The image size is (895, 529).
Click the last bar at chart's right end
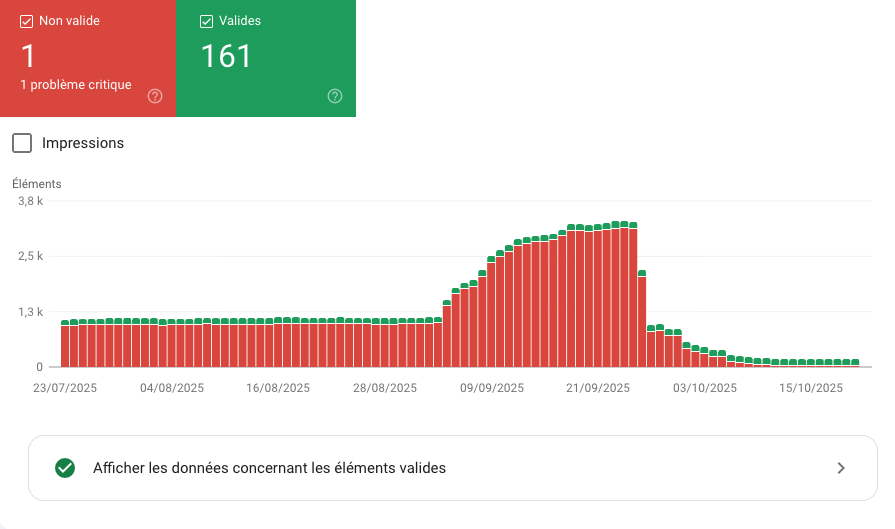pyautogui.click(x=855, y=364)
